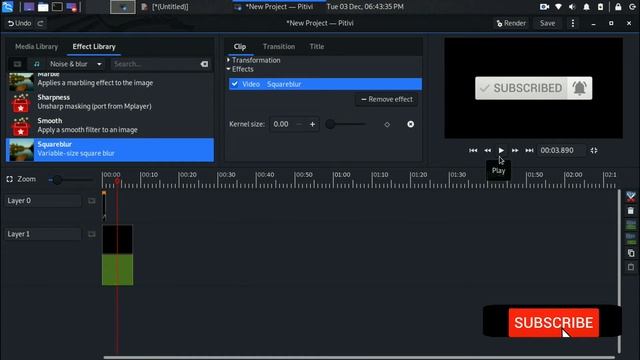Open the Noise & blur category dropdown

click(76, 64)
